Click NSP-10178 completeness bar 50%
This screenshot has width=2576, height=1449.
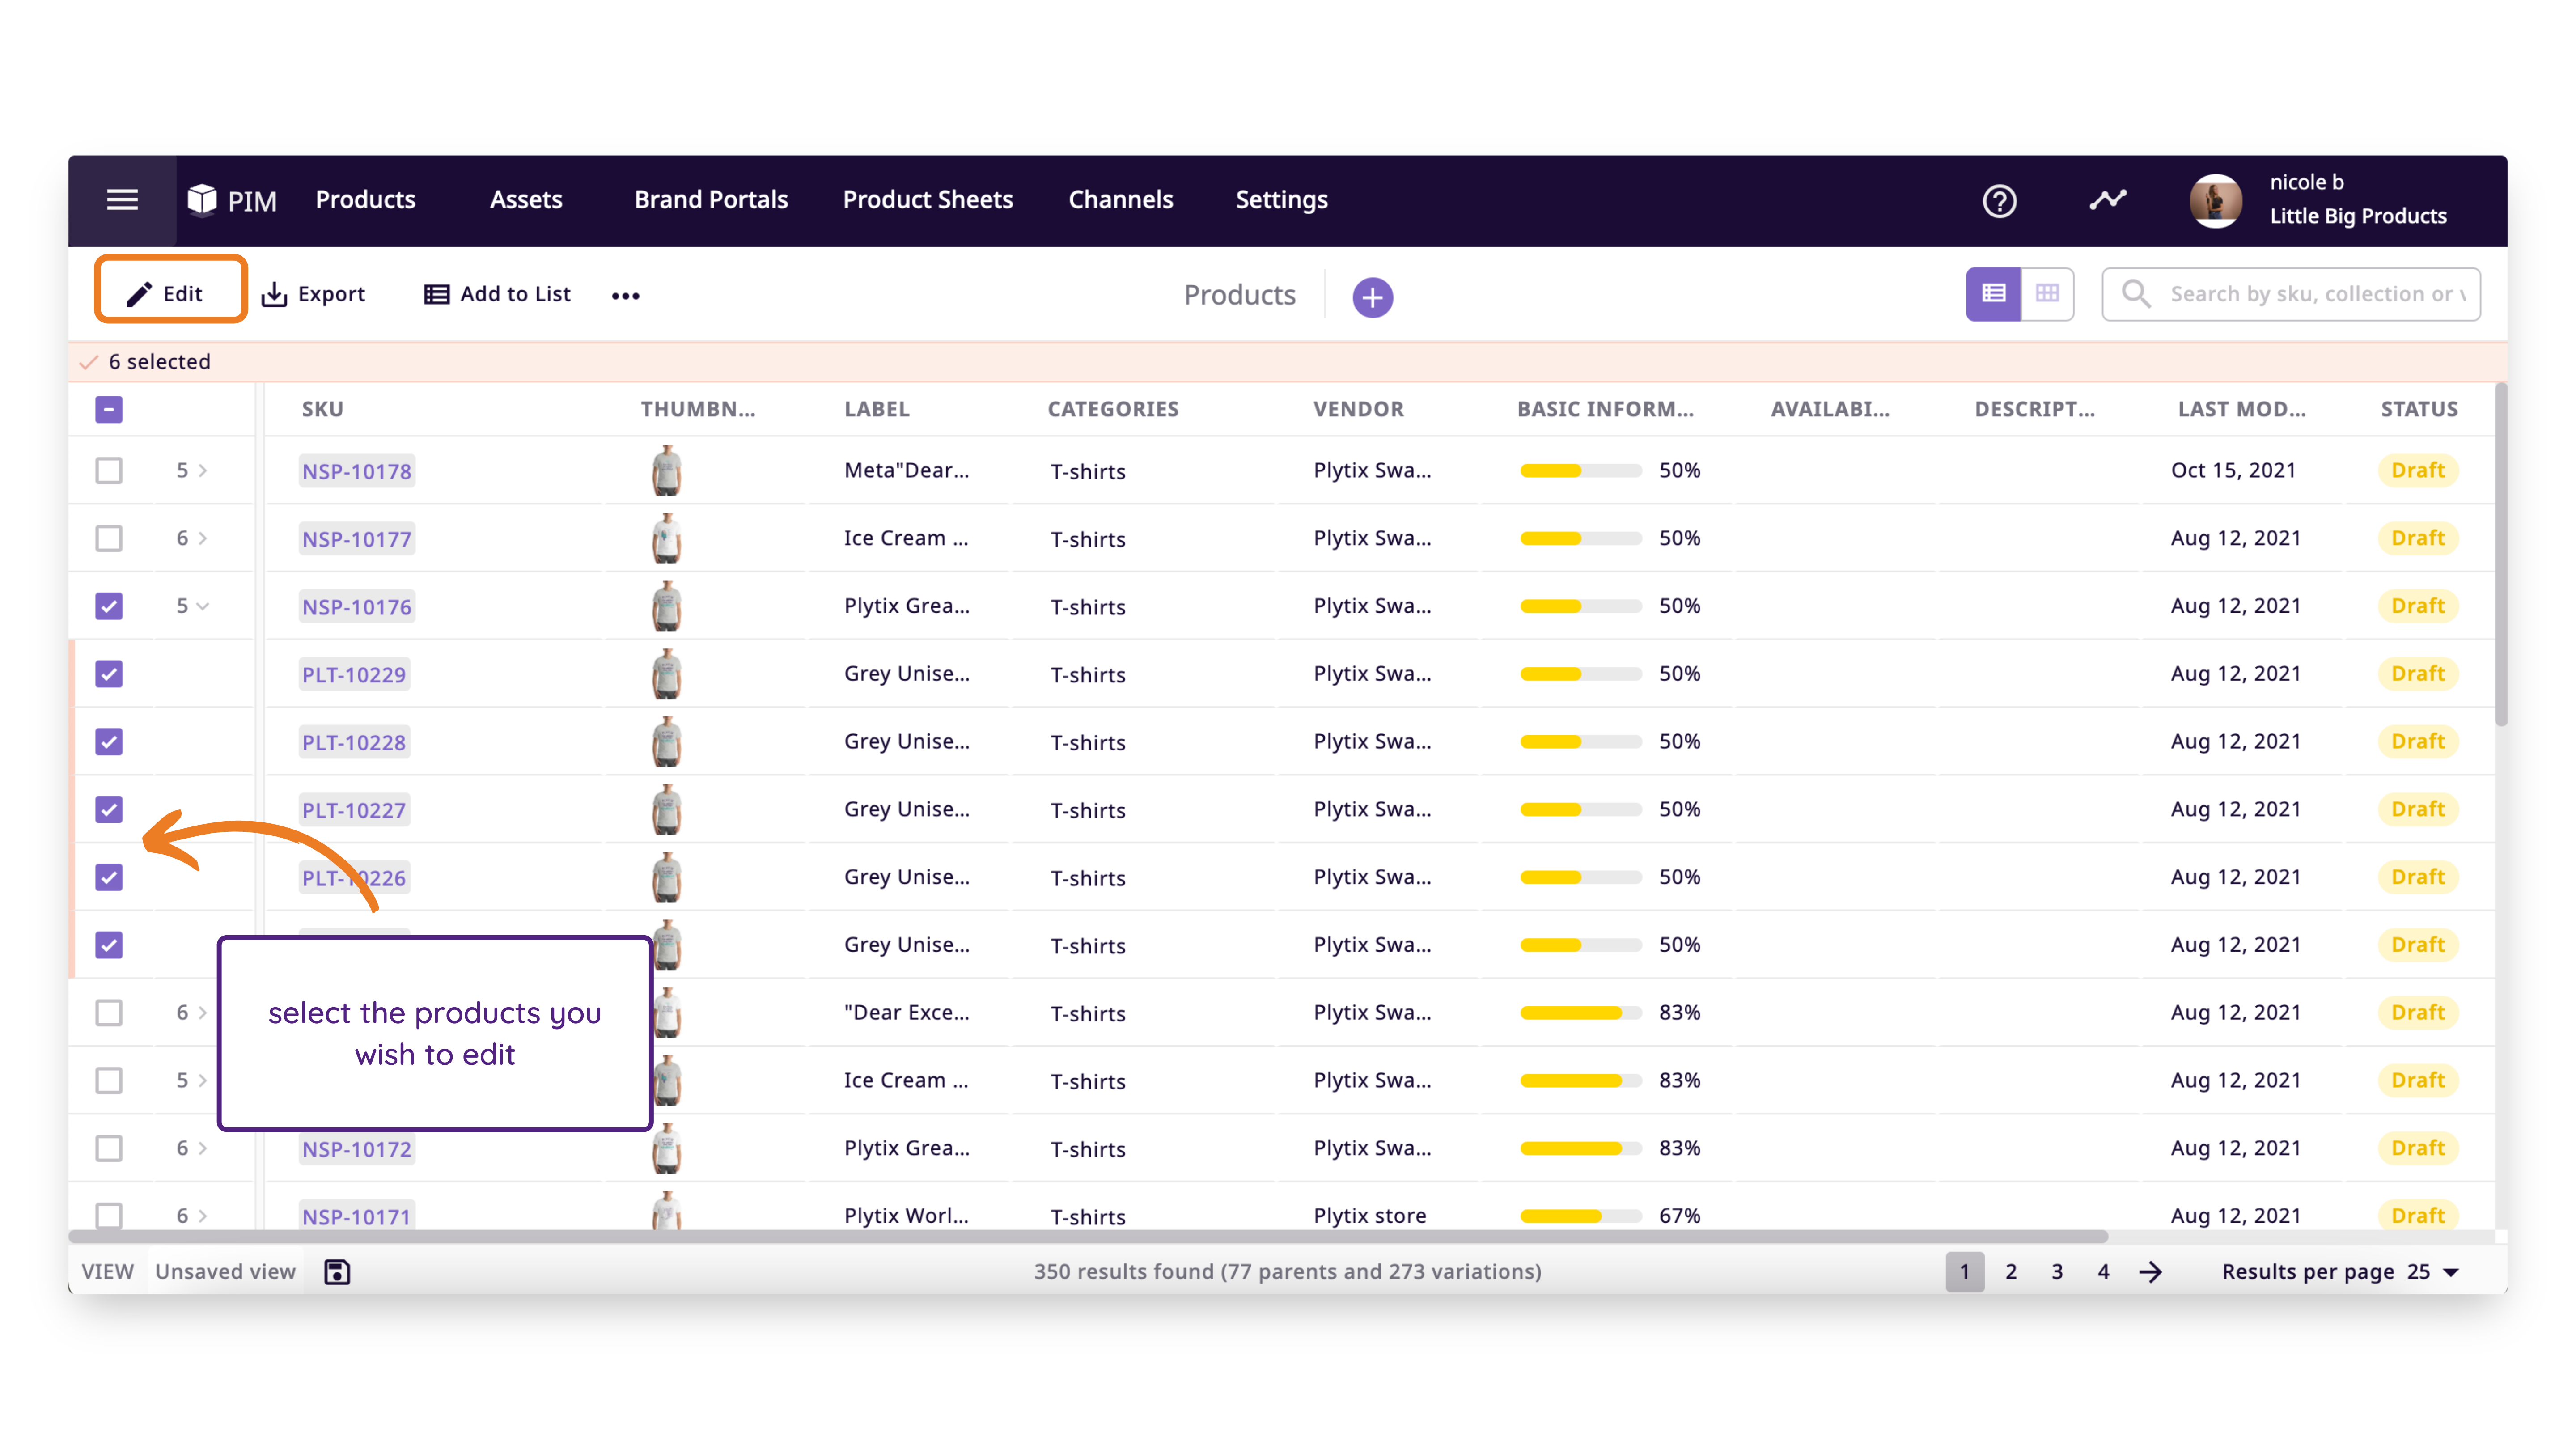pos(1580,470)
